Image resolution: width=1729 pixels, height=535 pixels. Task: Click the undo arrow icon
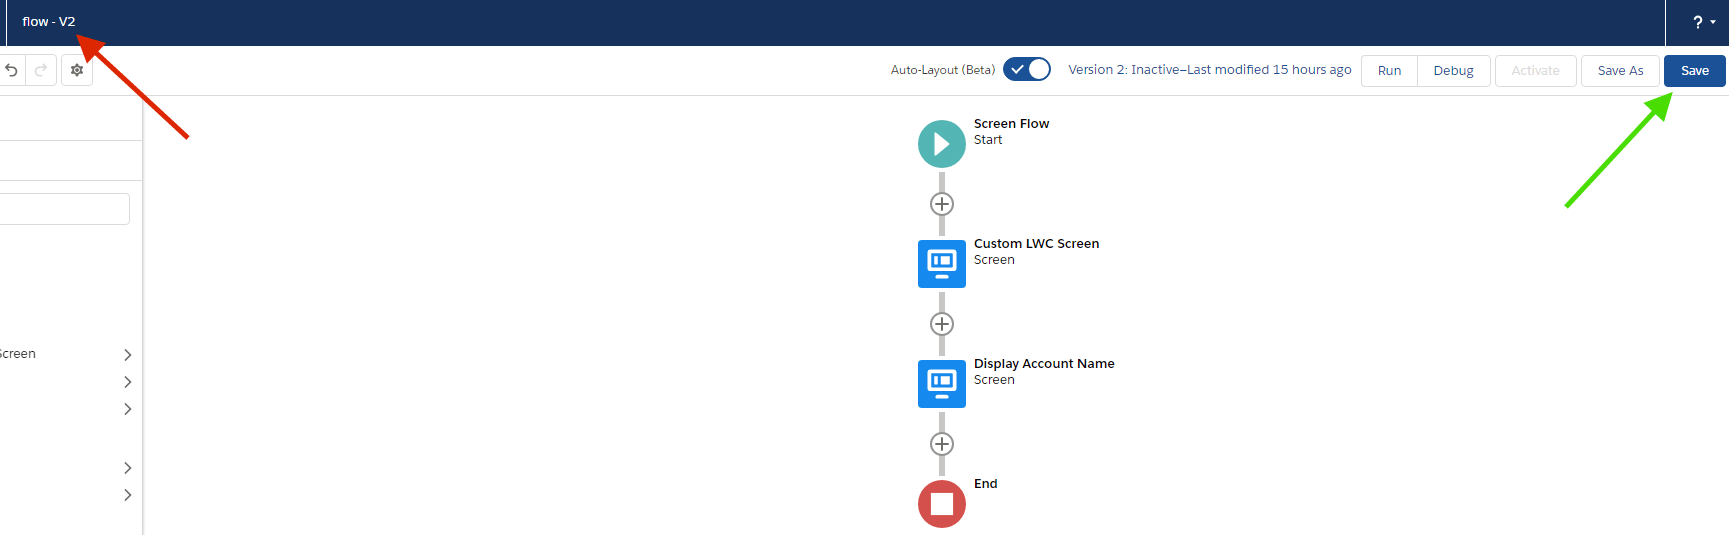point(12,70)
